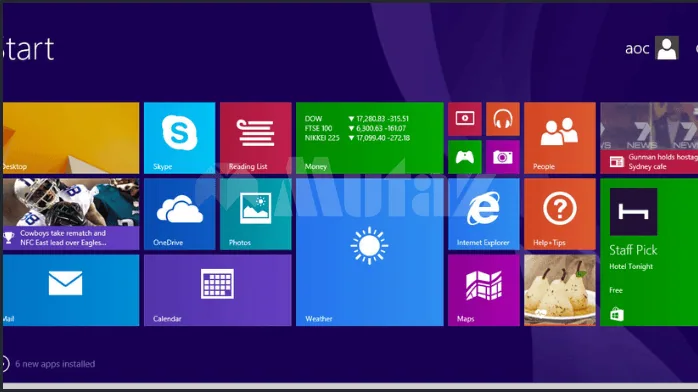Screen dimensions: 698x392
Task: Open the small Games controller tile
Action: [x=465, y=157]
